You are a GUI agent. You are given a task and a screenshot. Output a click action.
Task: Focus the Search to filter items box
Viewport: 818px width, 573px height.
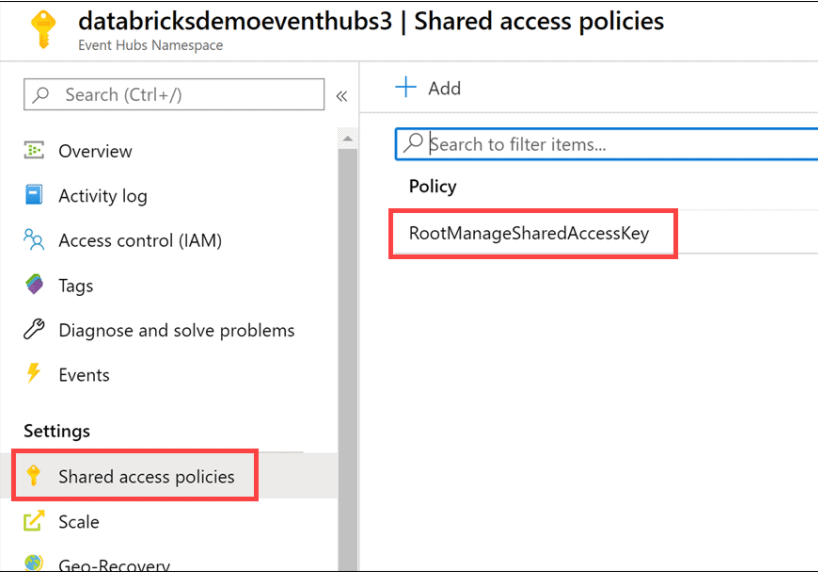coord(610,144)
